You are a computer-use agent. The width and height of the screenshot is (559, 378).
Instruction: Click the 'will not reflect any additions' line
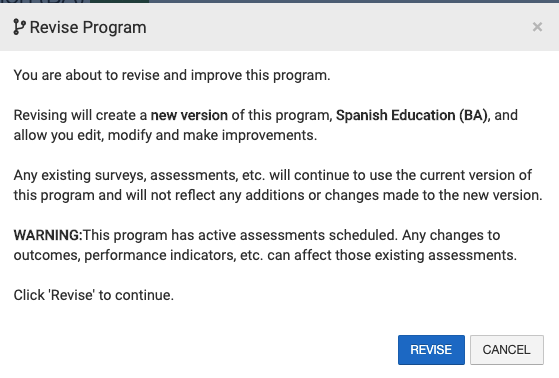pos(278,195)
